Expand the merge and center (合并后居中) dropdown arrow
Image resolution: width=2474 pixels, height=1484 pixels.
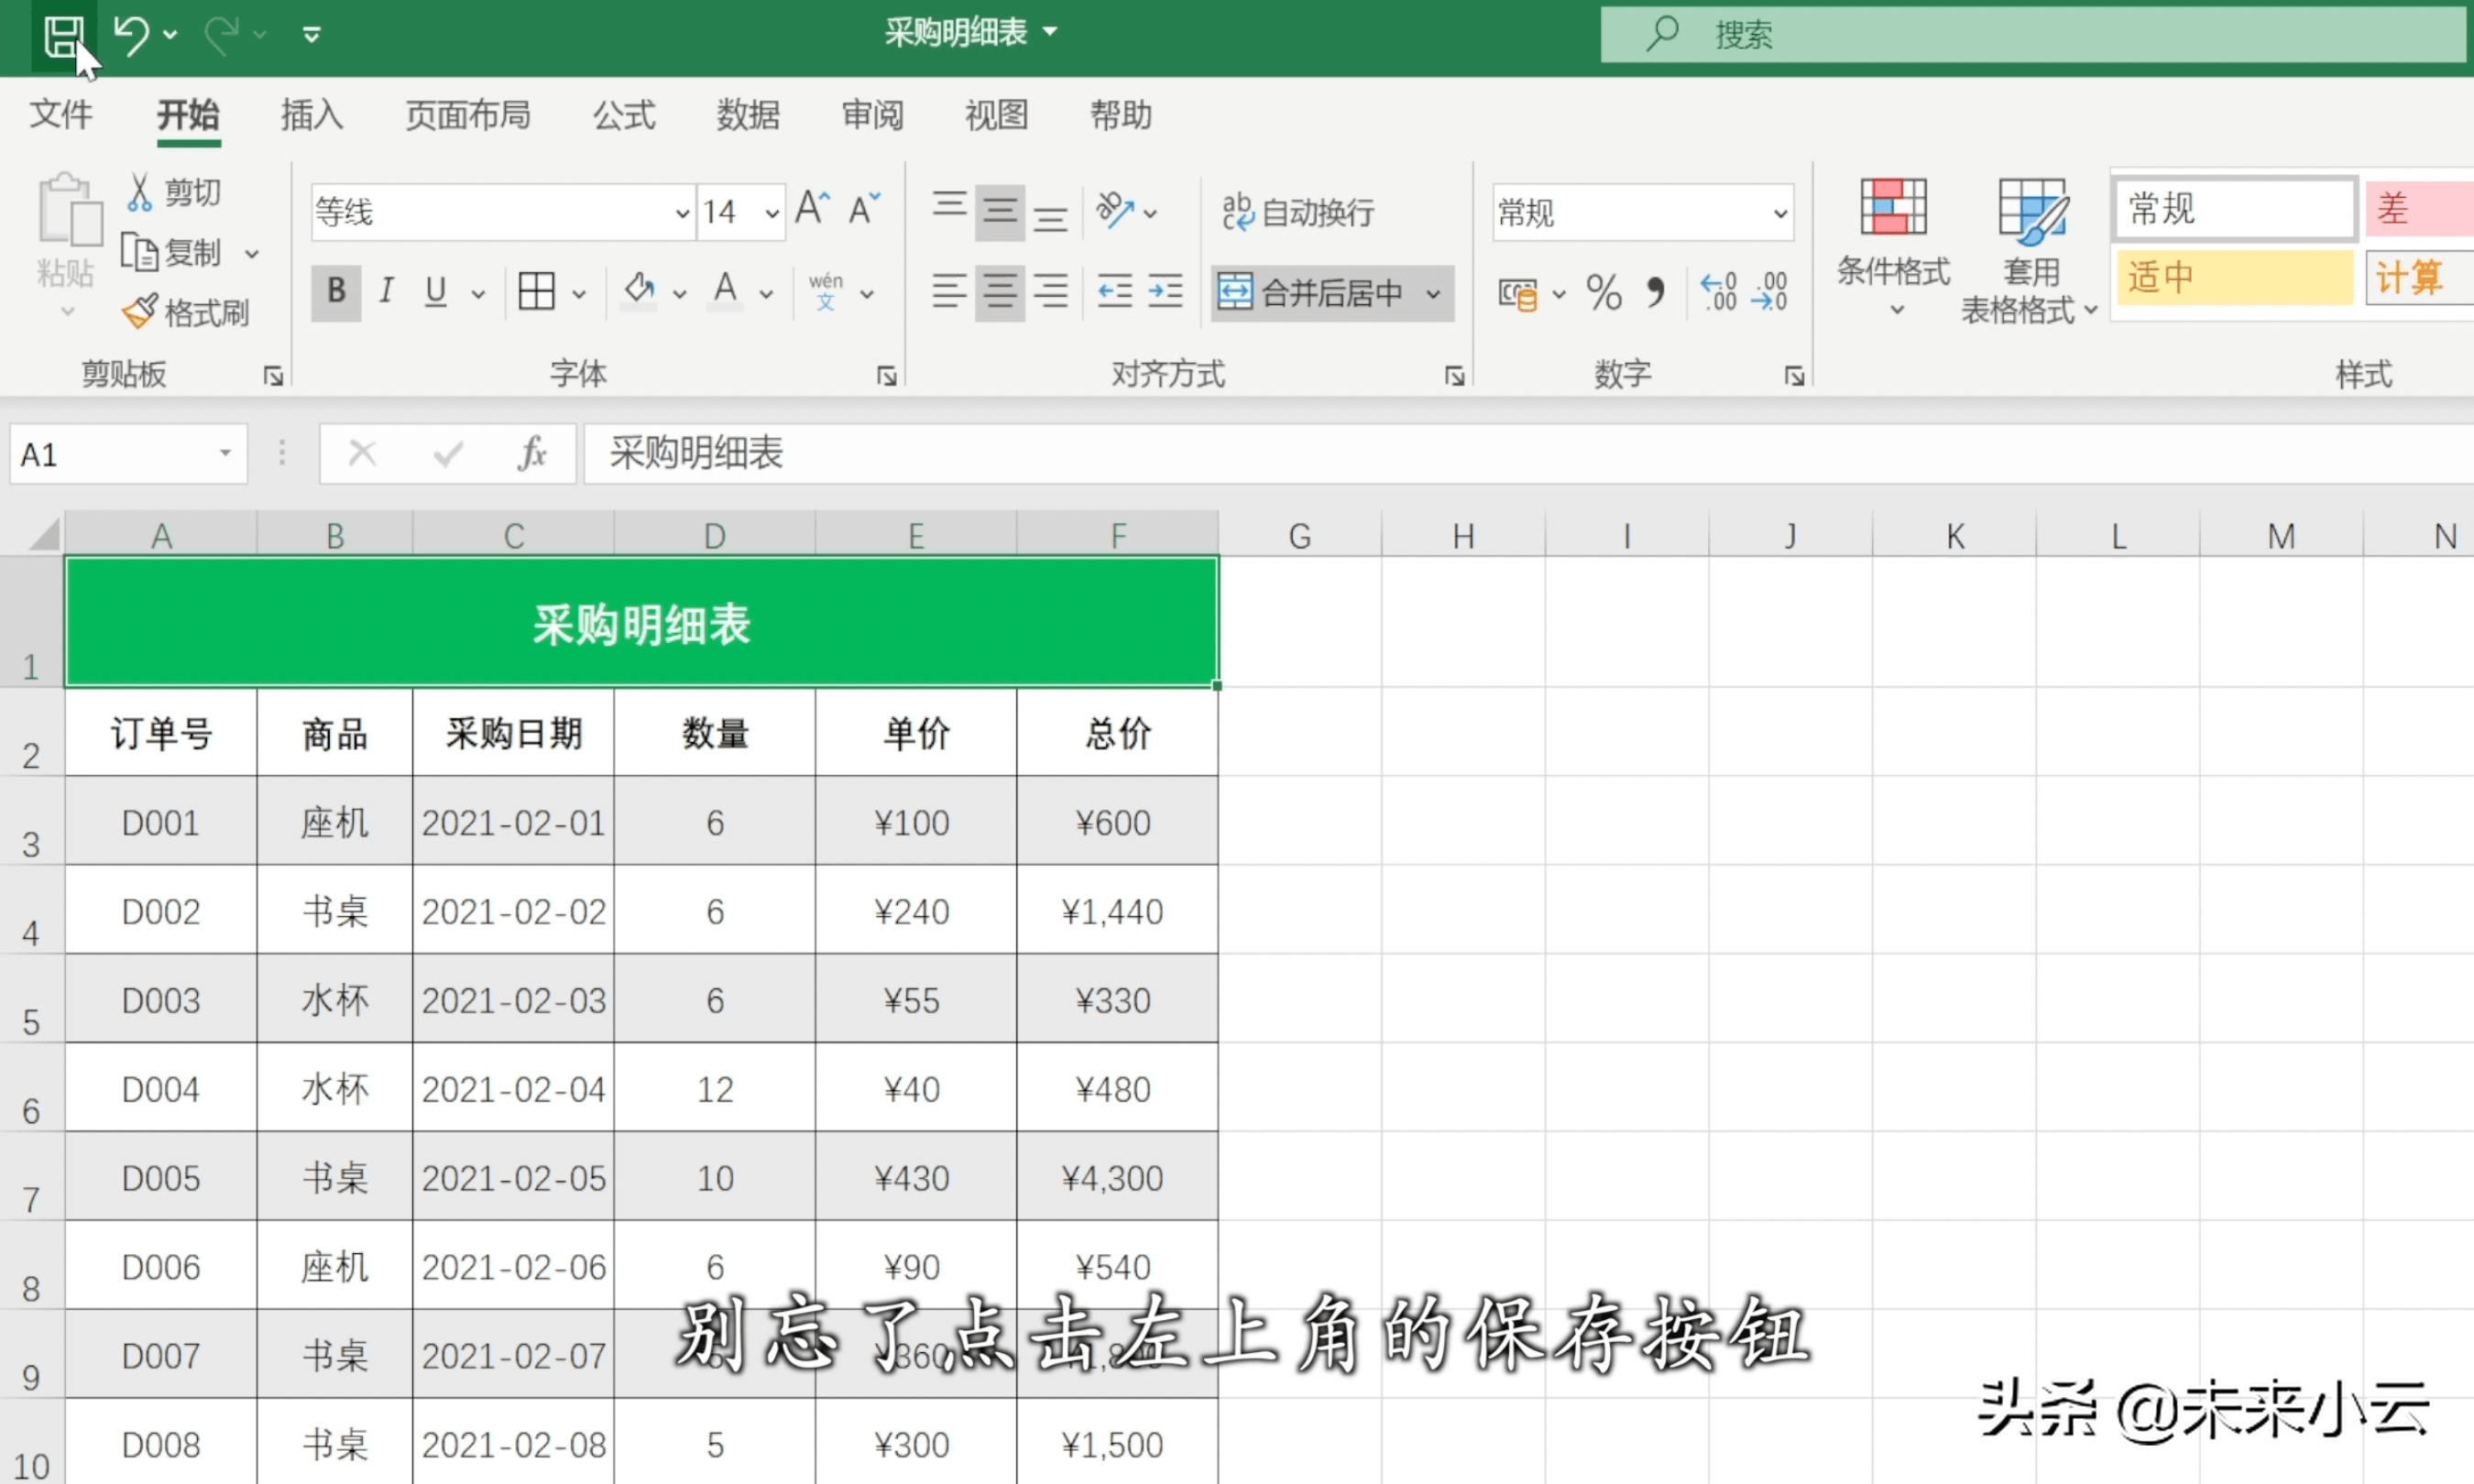[1434, 293]
